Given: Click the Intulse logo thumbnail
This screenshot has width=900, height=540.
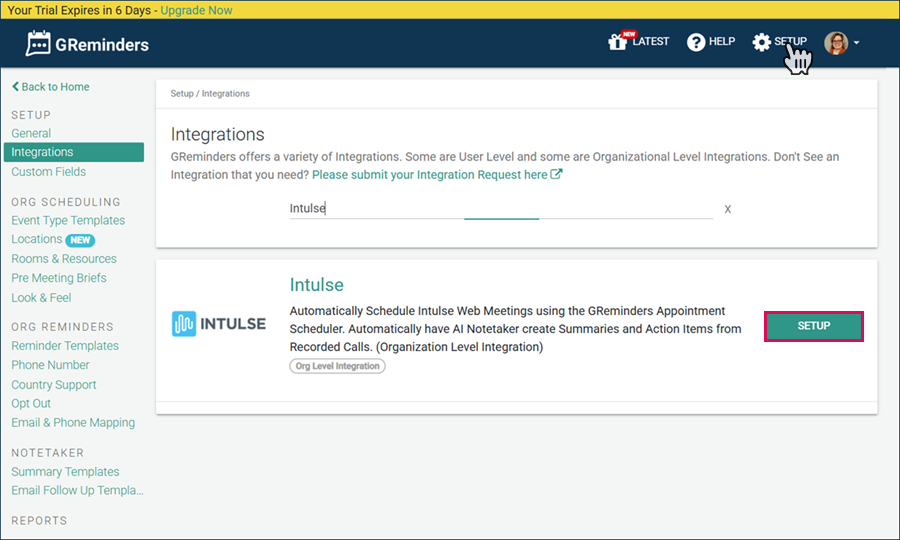Looking at the screenshot, I should click(219, 324).
